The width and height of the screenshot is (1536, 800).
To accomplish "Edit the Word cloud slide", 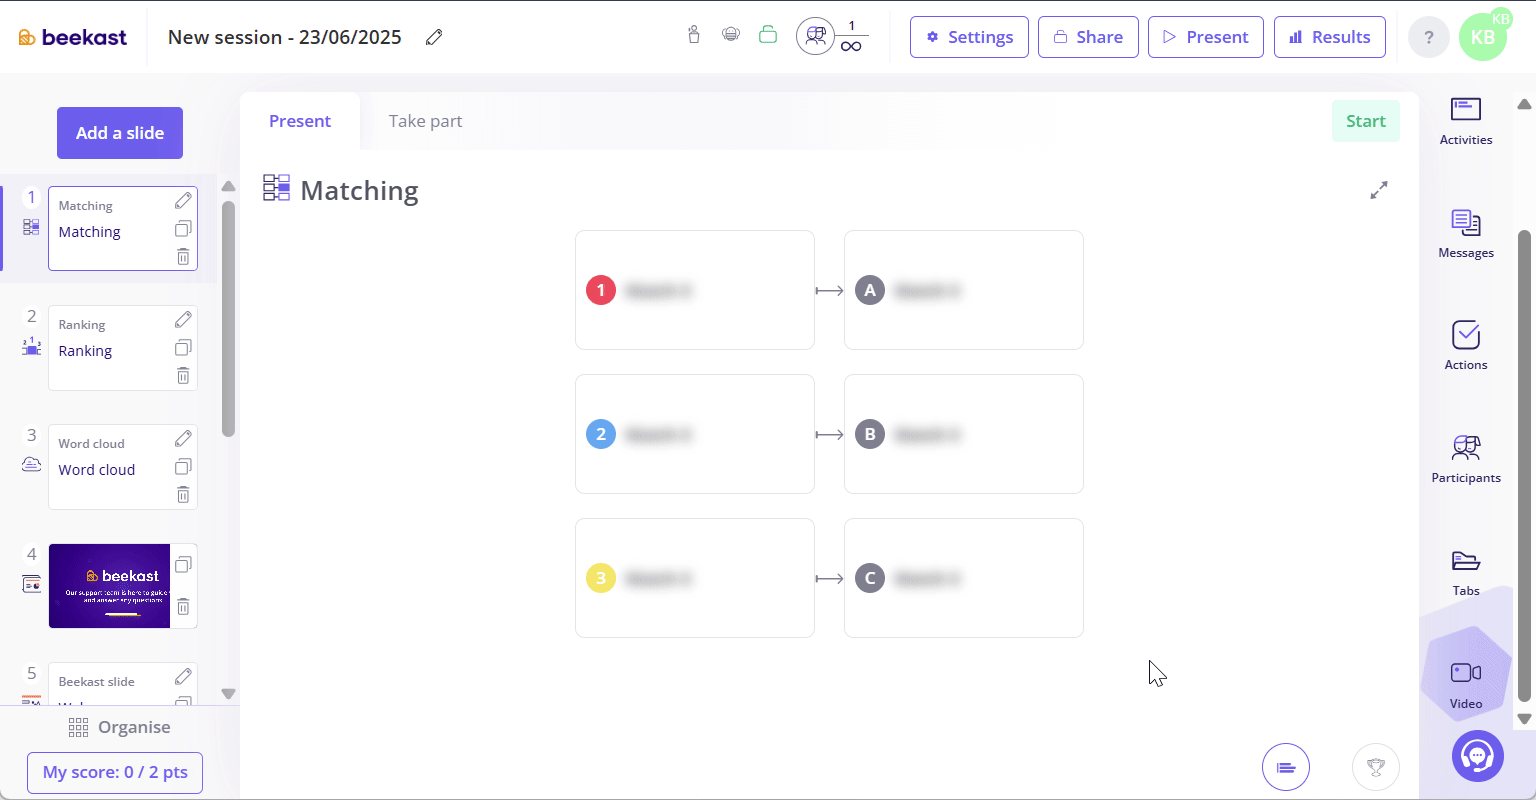I will click(x=183, y=439).
